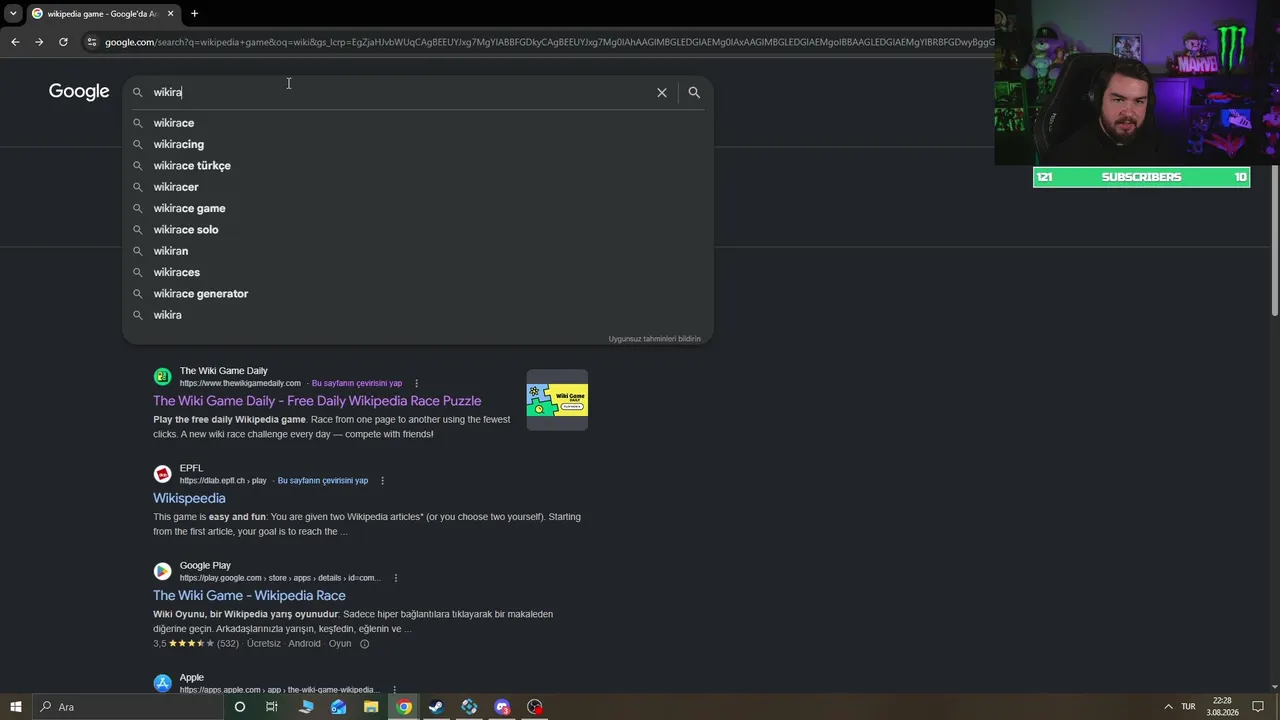Click the 'TUR' keyboard language indicator
This screenshot has width=1280, height=720.
point(1188,707)
